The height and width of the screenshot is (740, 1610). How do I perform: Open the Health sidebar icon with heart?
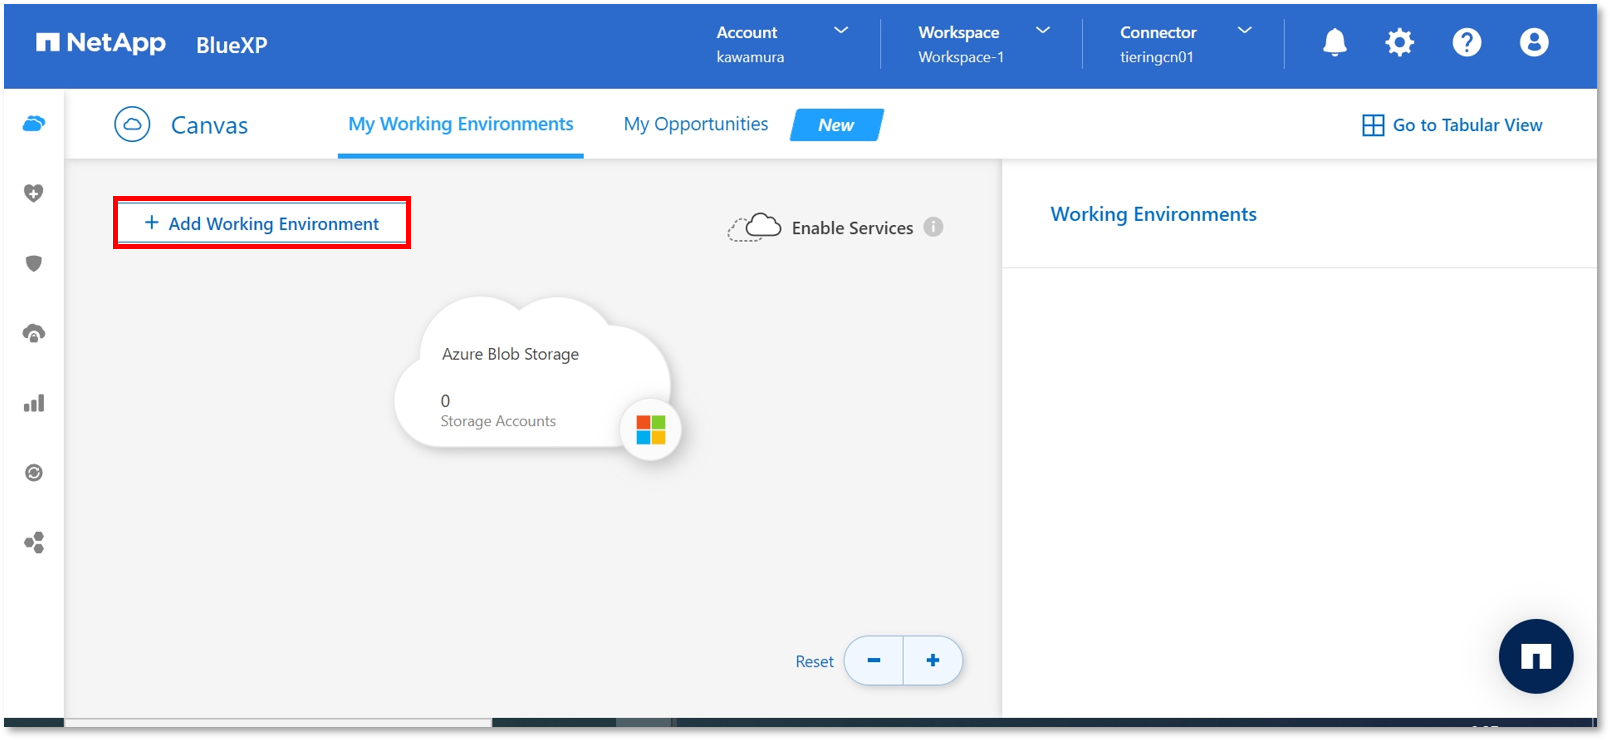pyautogui.click(x=34, y=193)
